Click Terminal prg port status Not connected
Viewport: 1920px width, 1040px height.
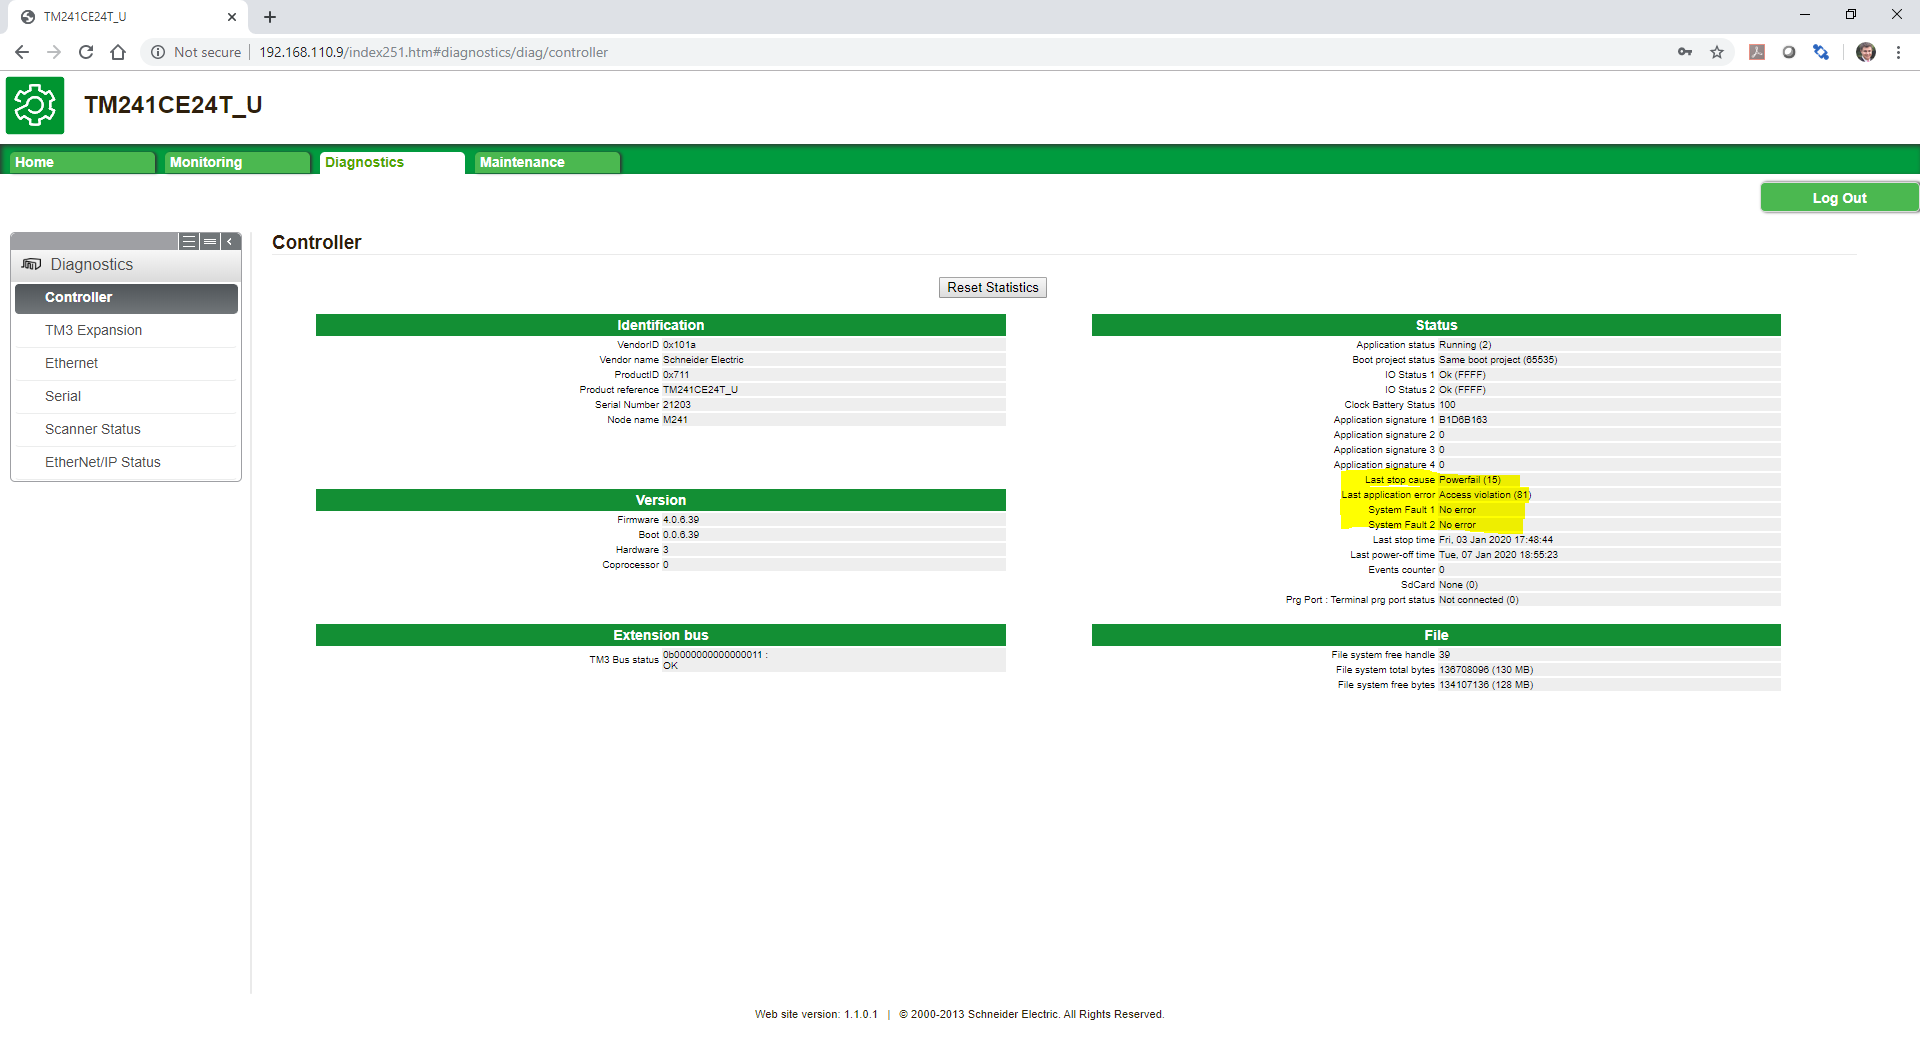point(1479,600)
